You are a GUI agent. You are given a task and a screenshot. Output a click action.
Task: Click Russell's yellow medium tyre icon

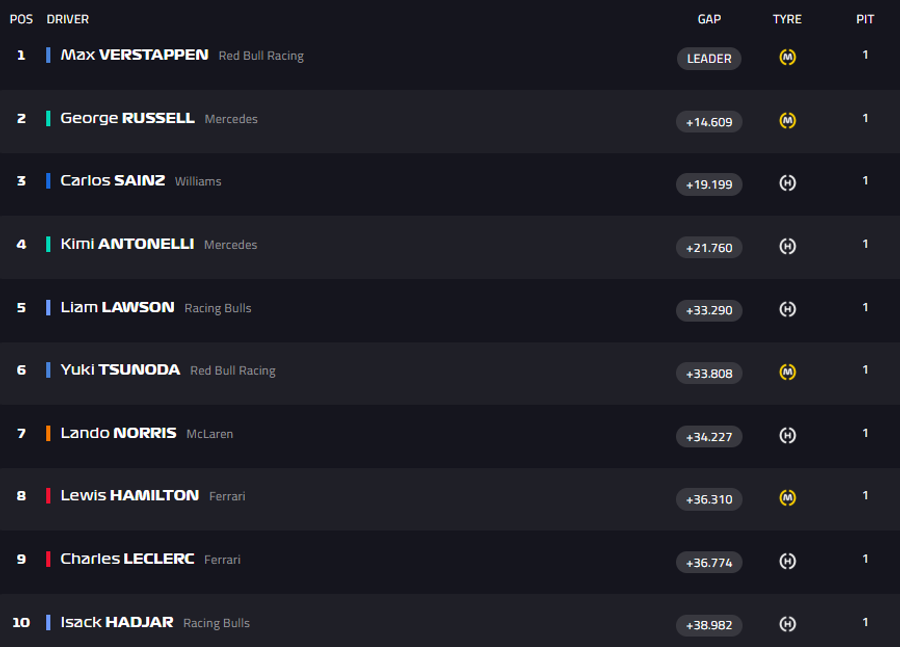click(x=787, y=120)
